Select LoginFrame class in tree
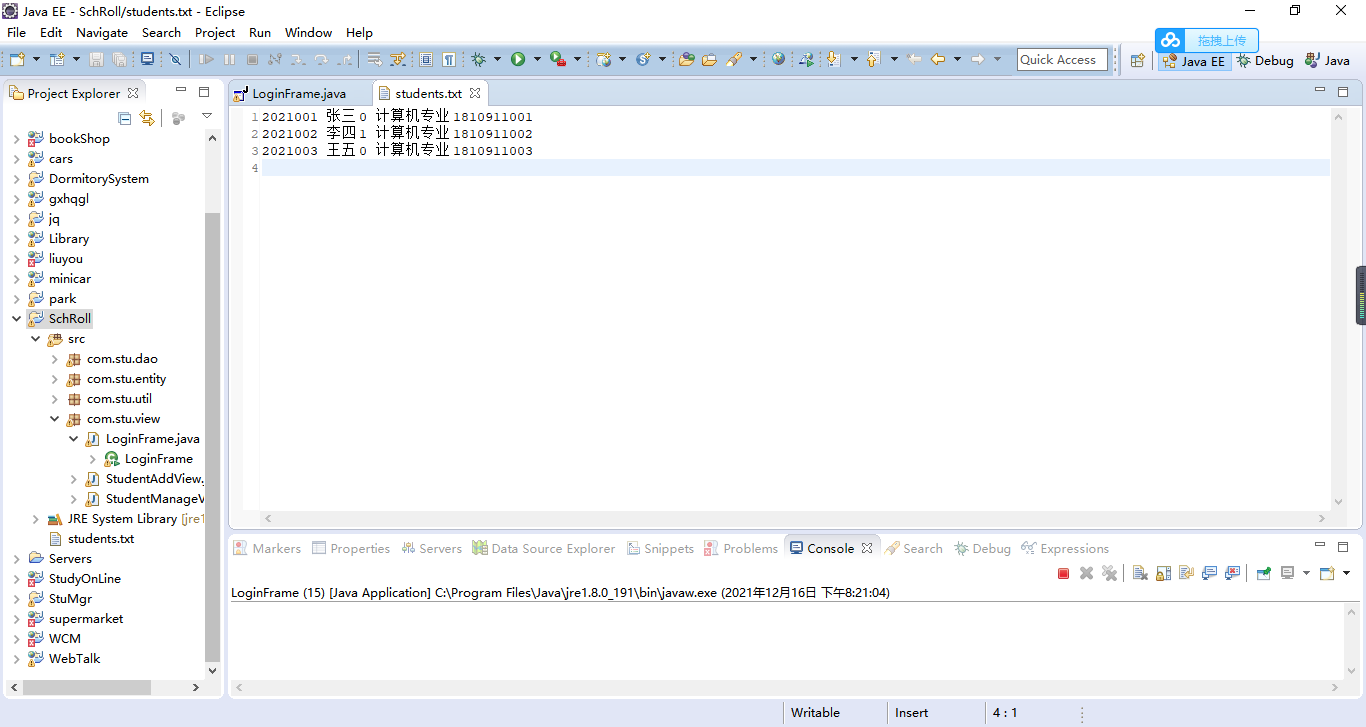 coord(149,459)
